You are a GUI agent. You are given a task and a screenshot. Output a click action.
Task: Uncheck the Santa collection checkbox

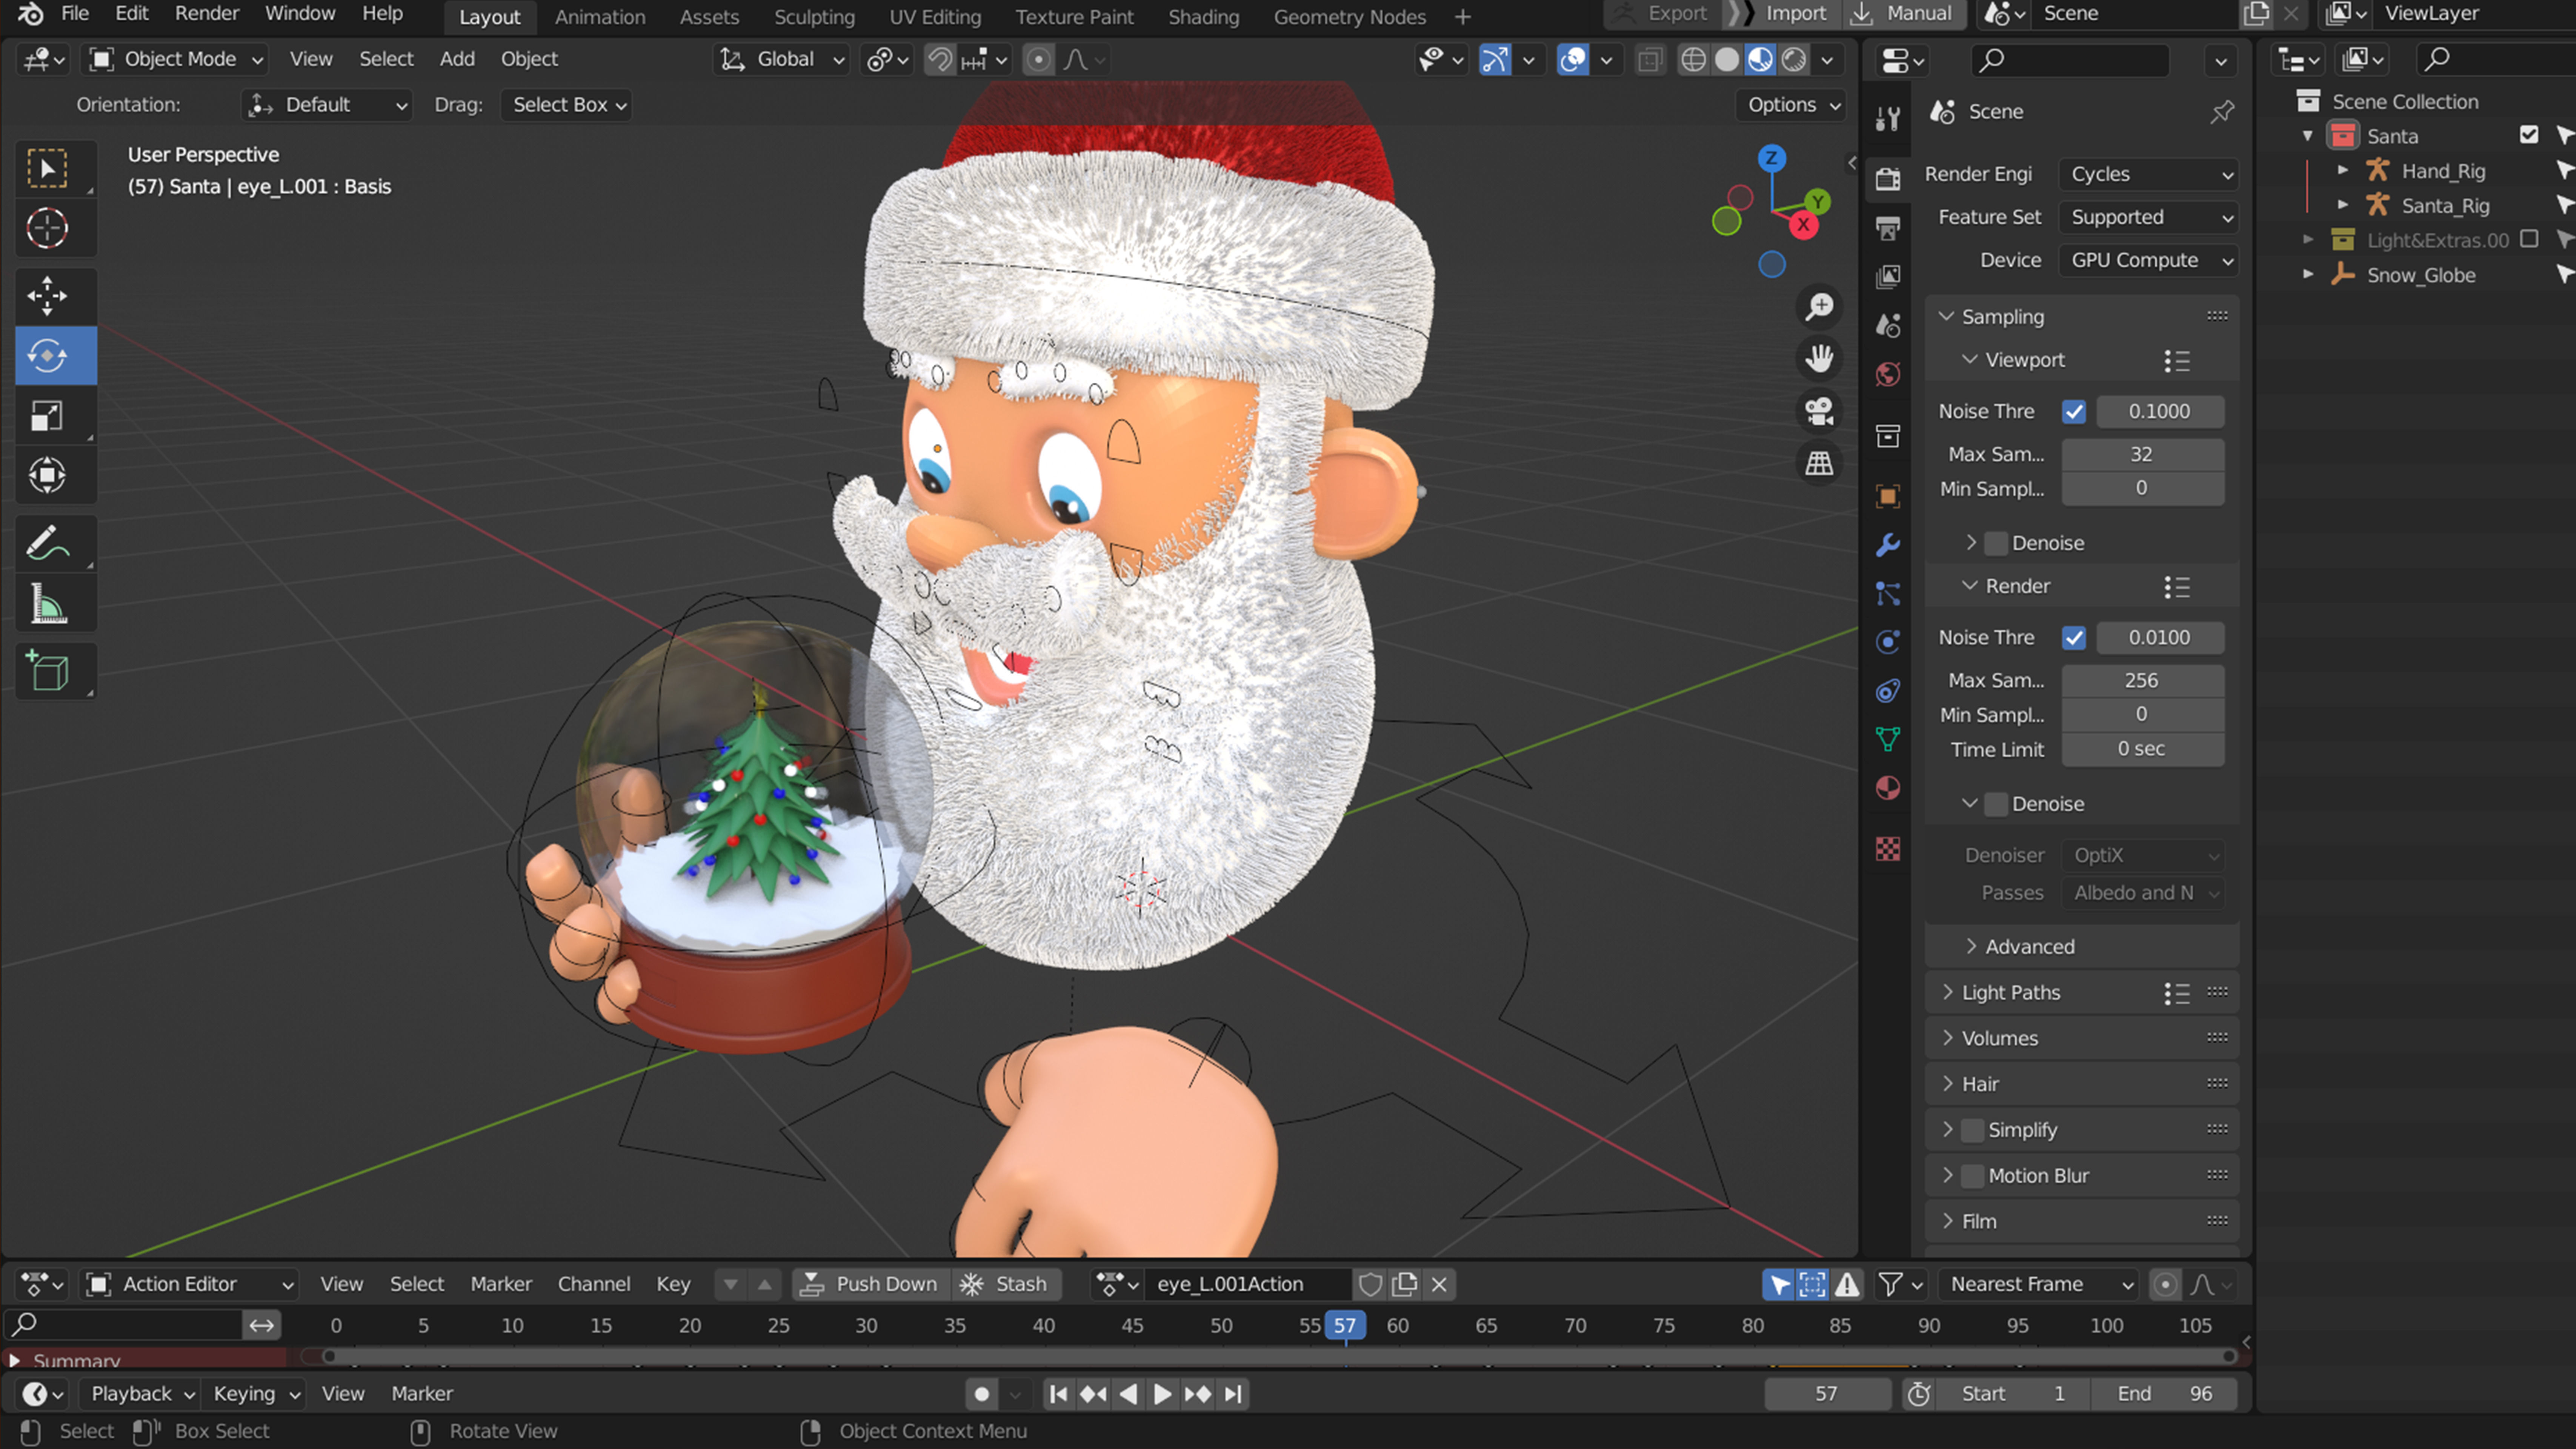click(x=2529, y=135)
